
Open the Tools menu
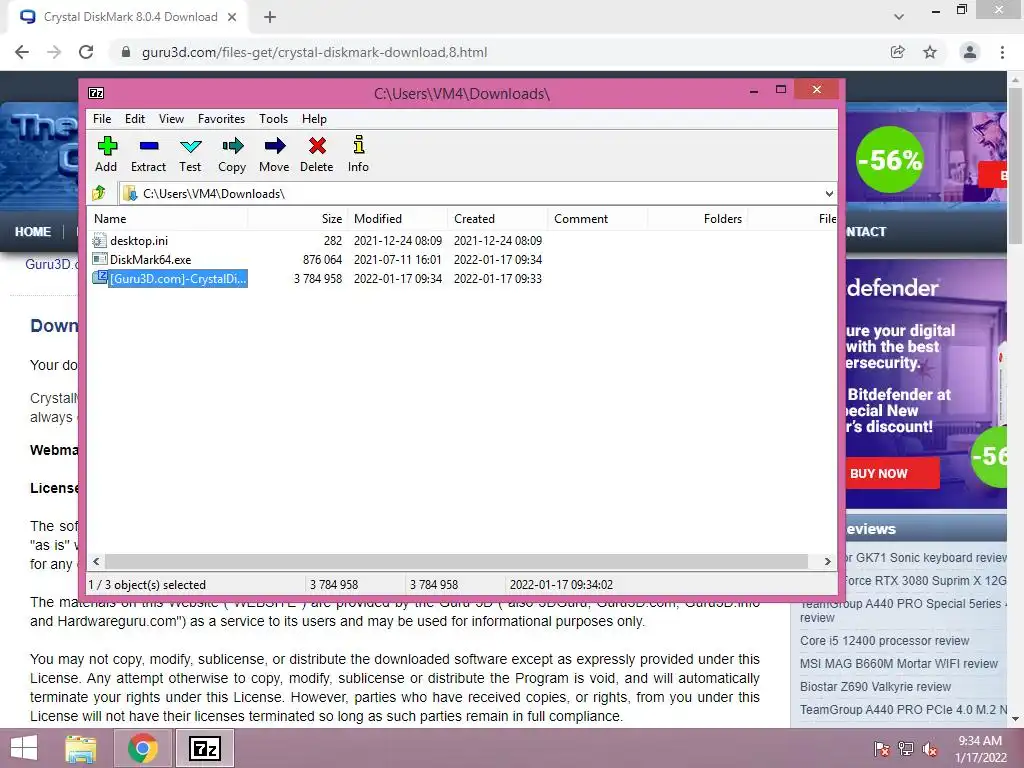click(274, 119)
